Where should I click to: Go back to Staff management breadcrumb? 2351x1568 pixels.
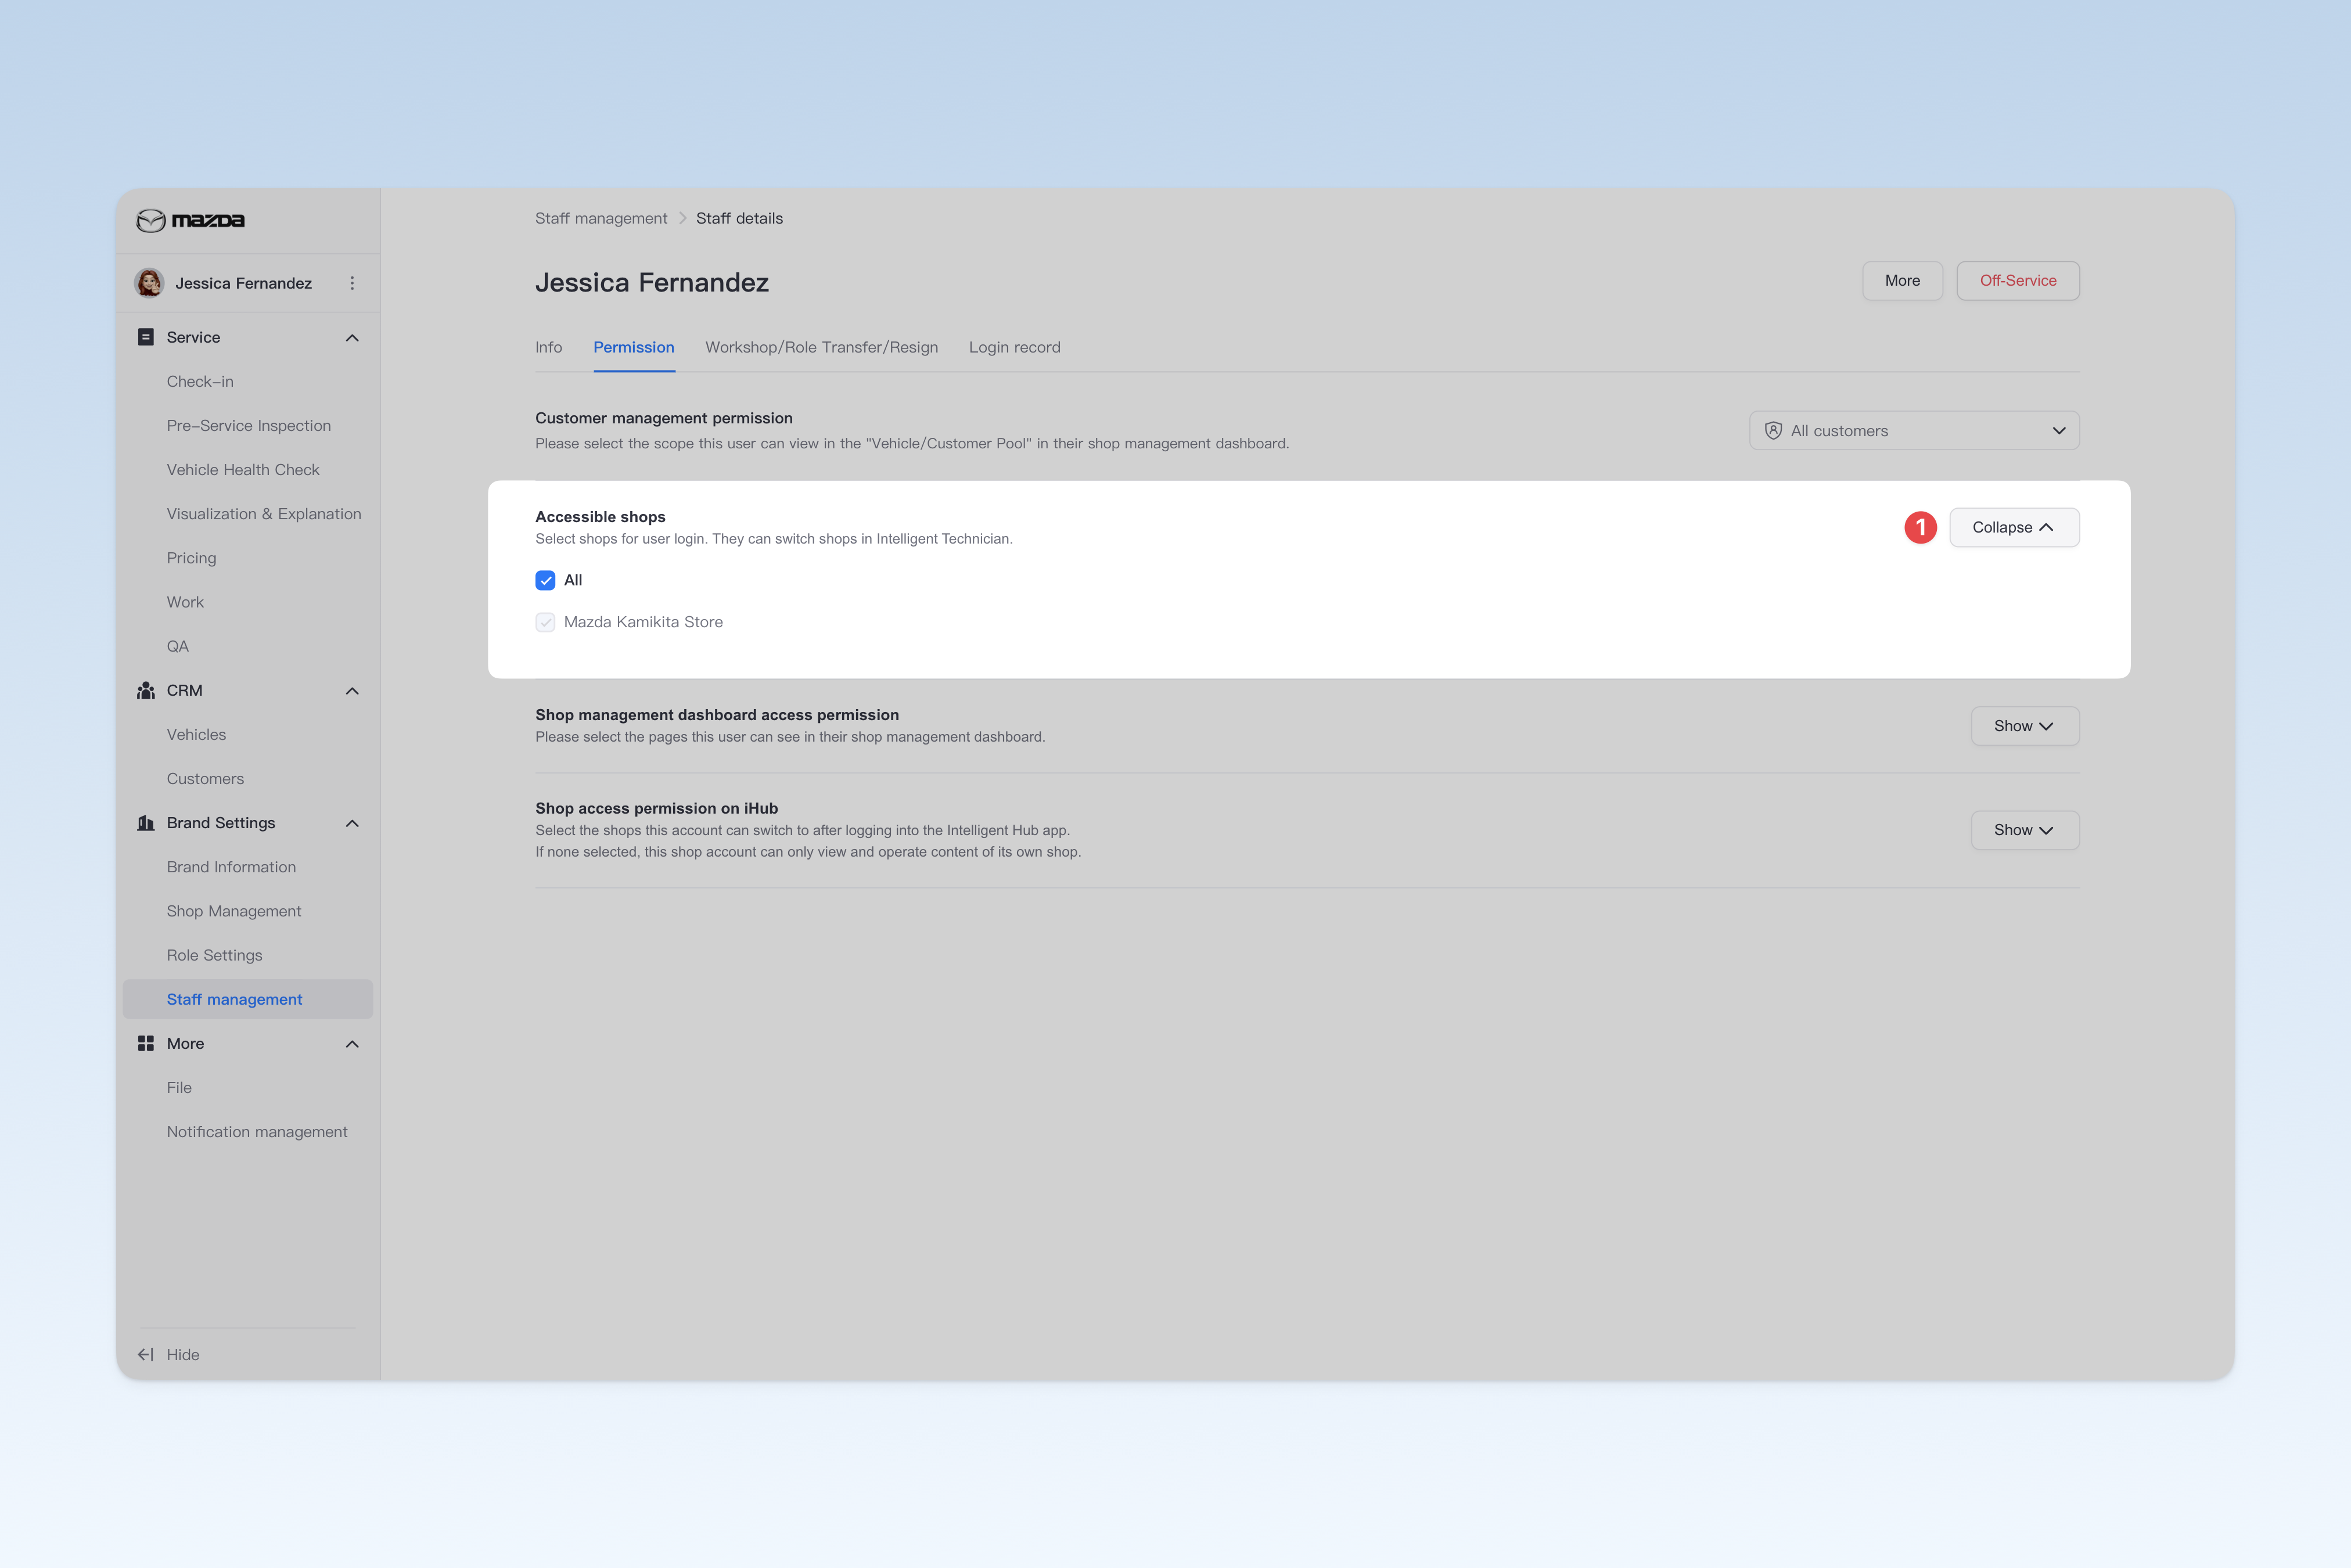[601, 218]
